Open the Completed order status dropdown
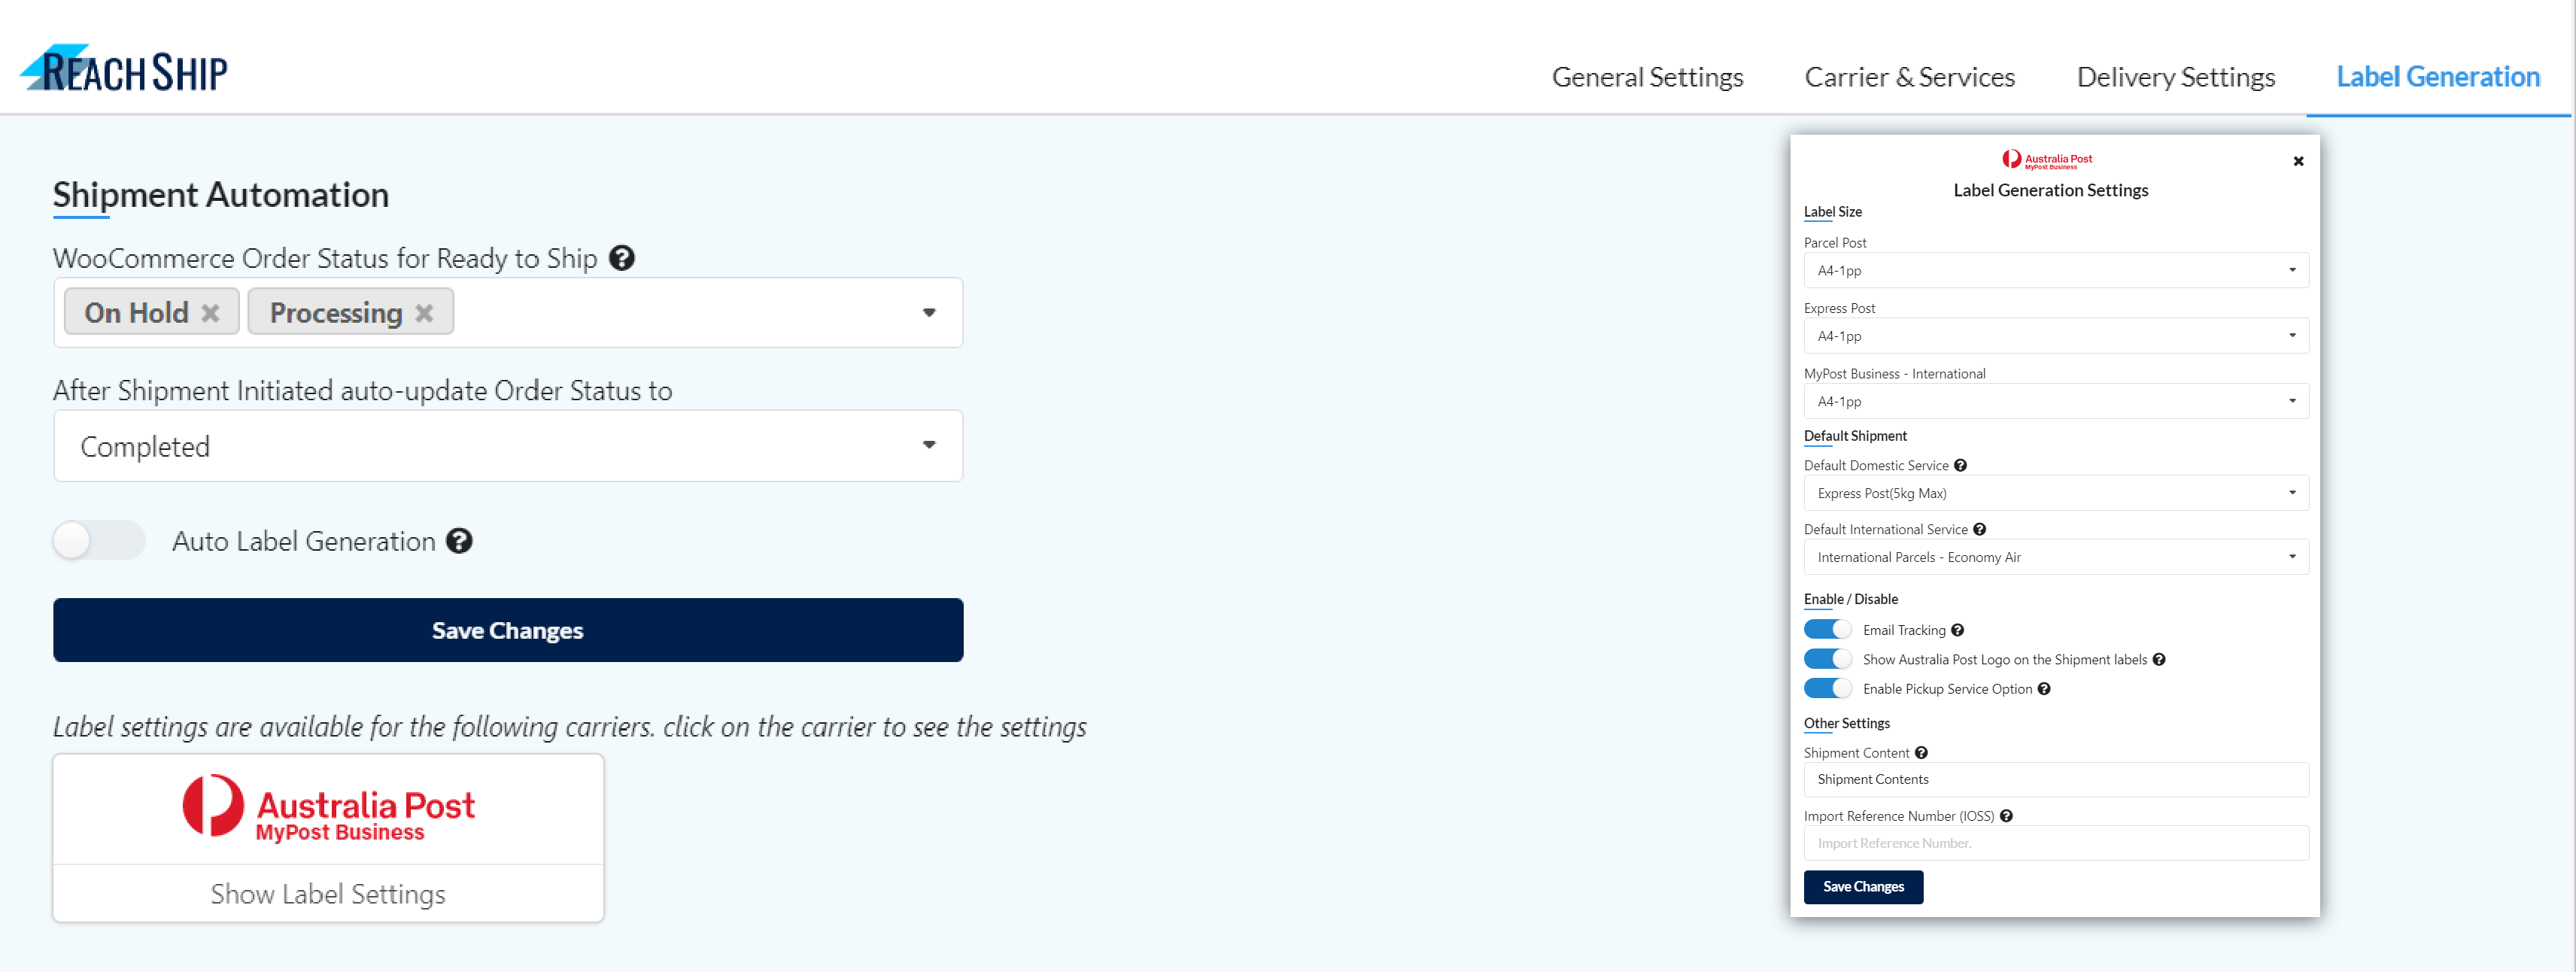The image size is (2576, 972). click(x=507, y=446)
